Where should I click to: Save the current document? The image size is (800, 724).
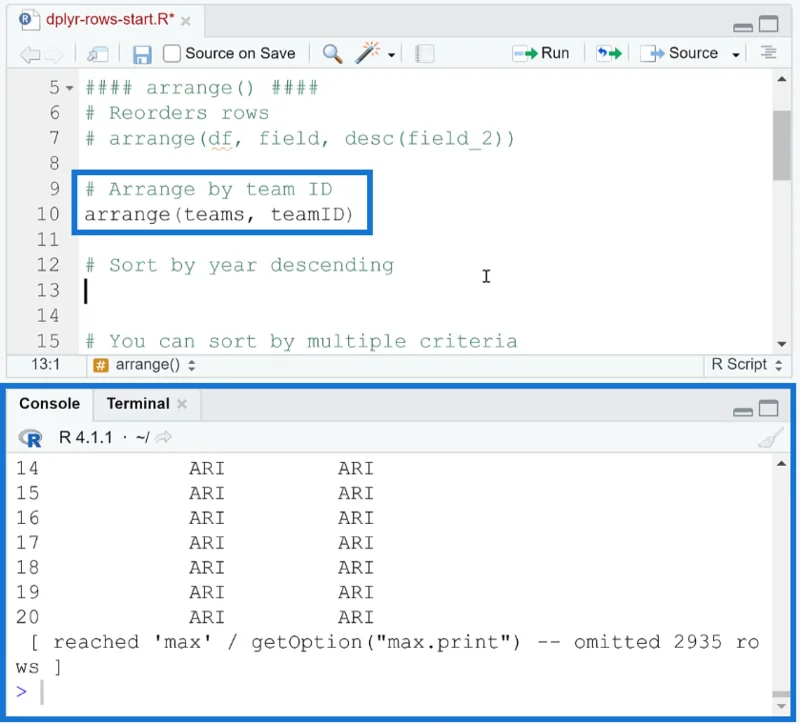(x=142, y=54)
